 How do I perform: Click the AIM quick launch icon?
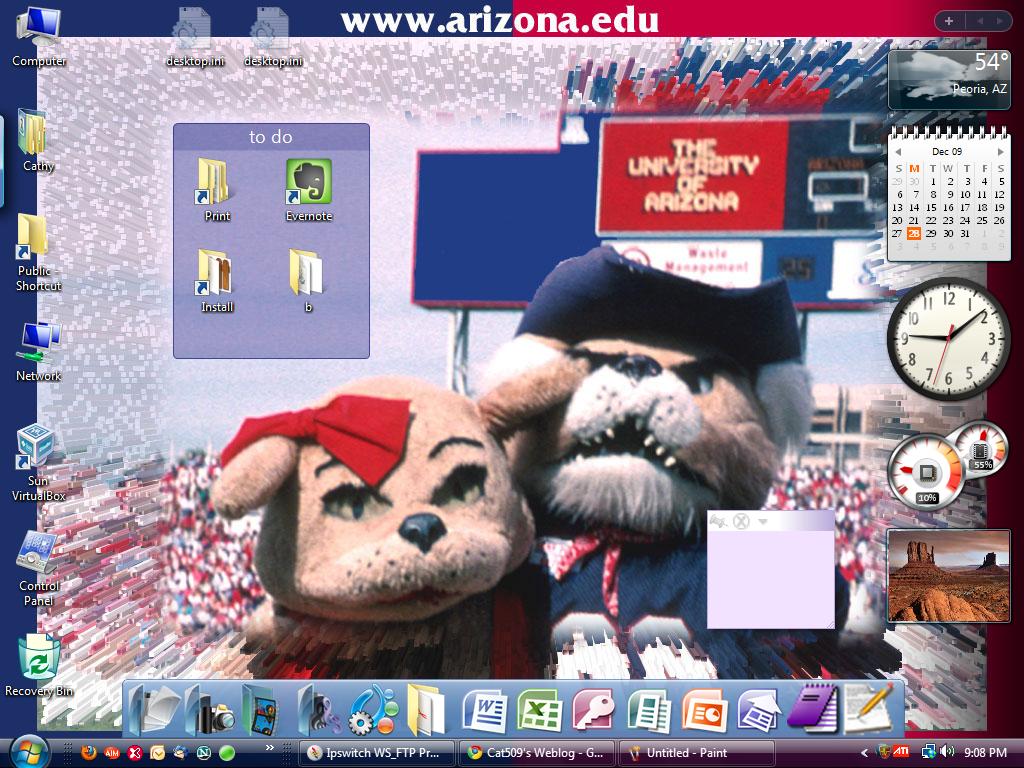click(112, 752)
